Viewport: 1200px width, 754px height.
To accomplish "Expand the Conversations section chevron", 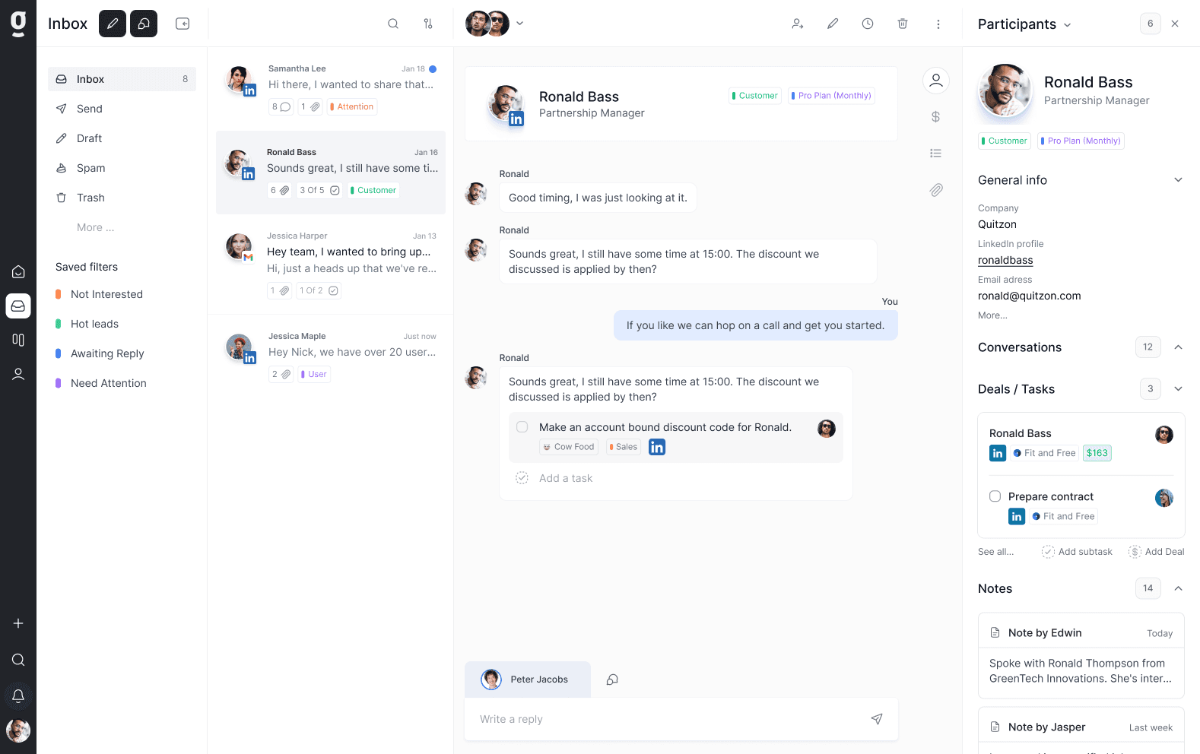I will (x=1178, y=347).
